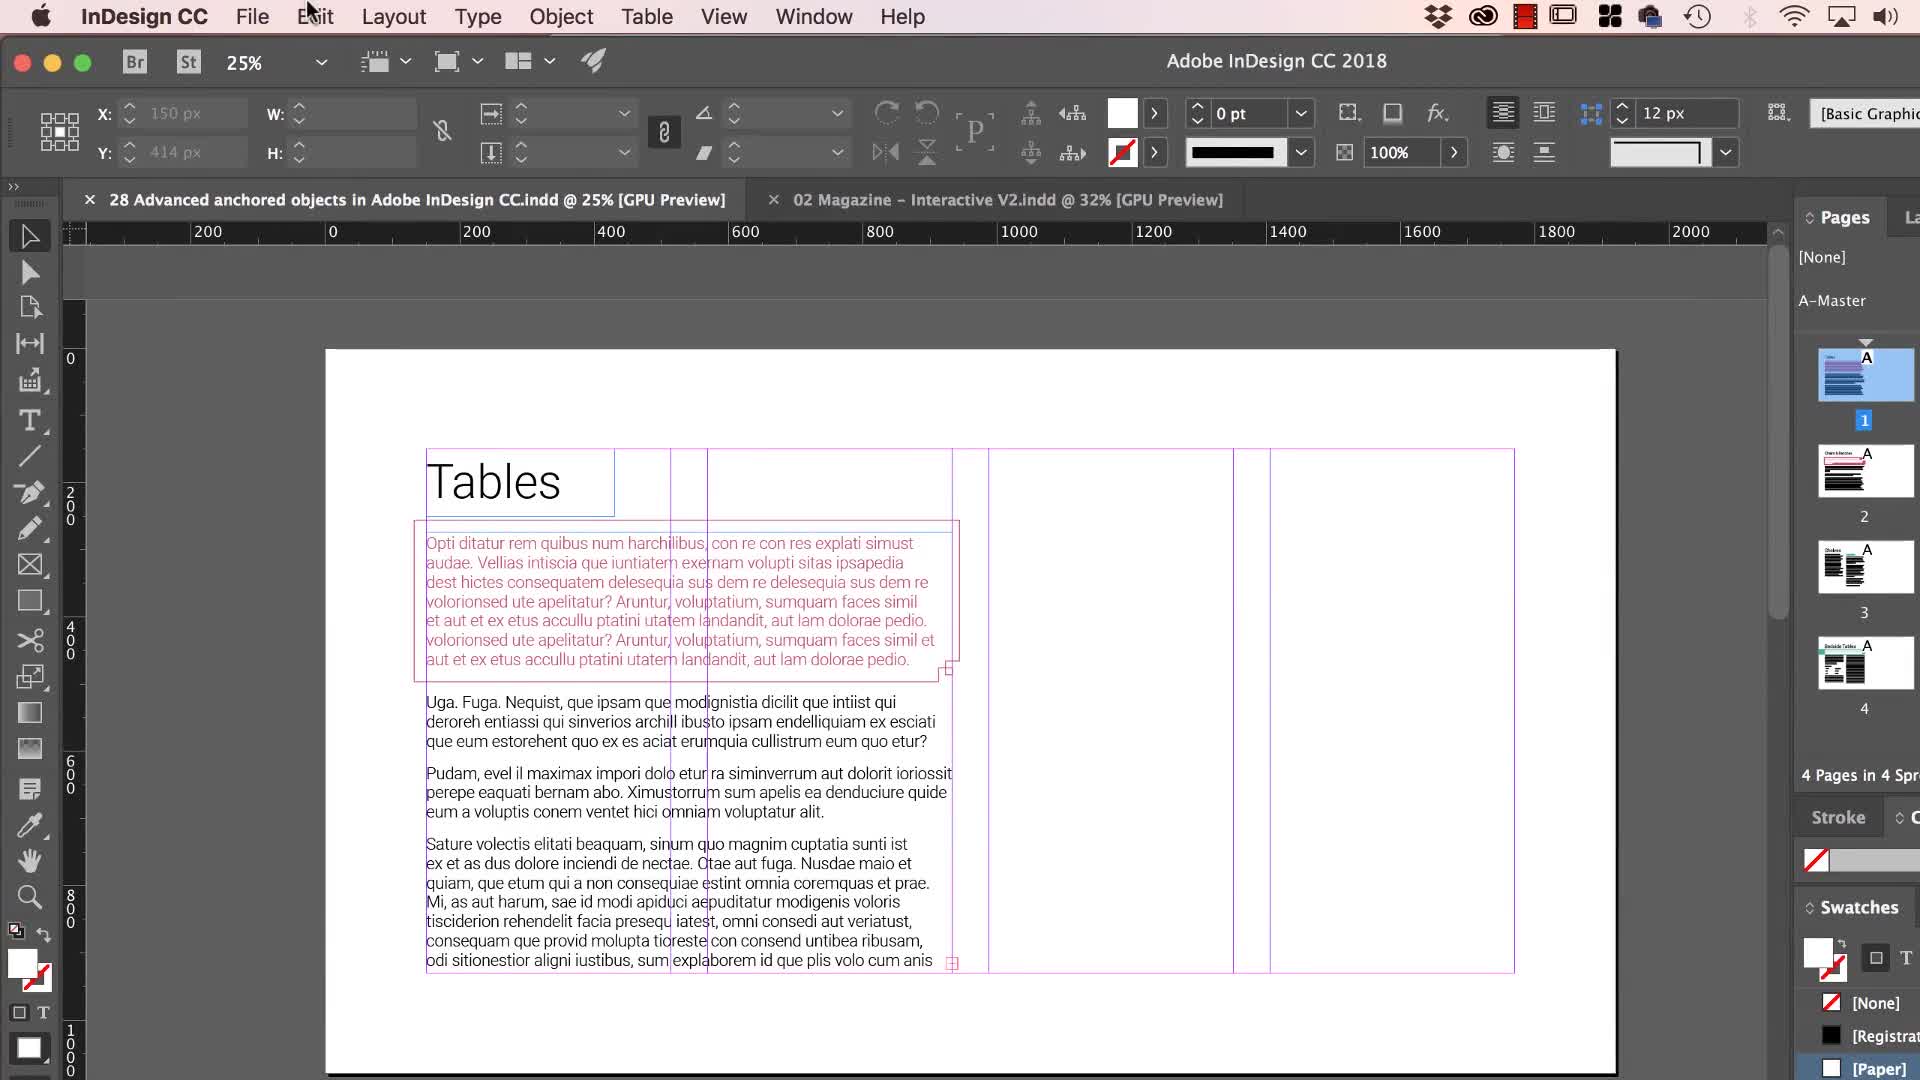Select the Scissors tool
Image resolution: width=1920 pixels, height=1080 pixels.
29,640
